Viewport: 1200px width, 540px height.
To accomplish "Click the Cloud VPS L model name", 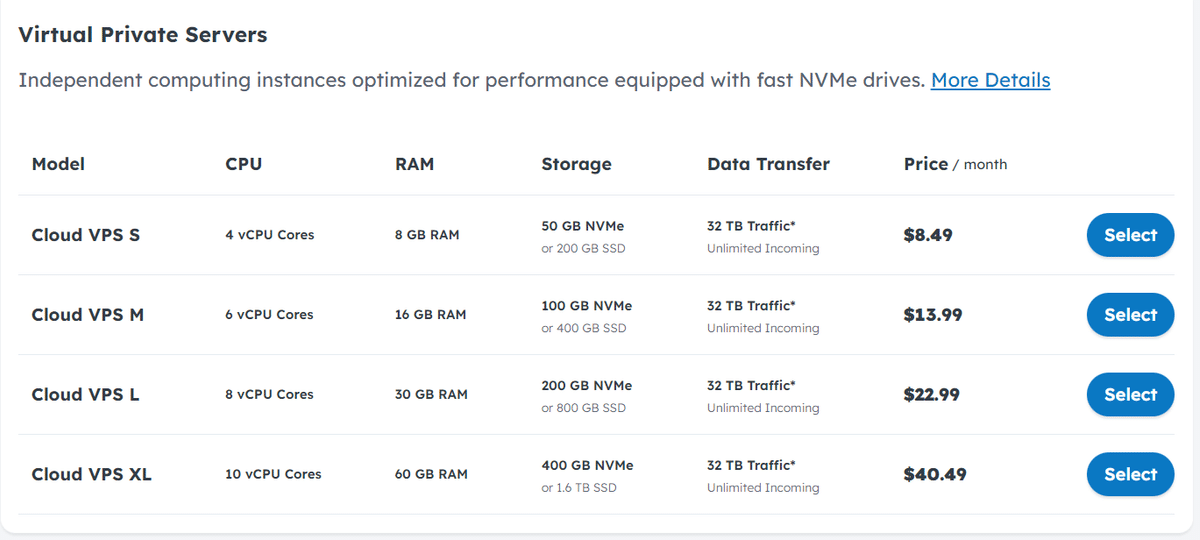I will (86, 395).
